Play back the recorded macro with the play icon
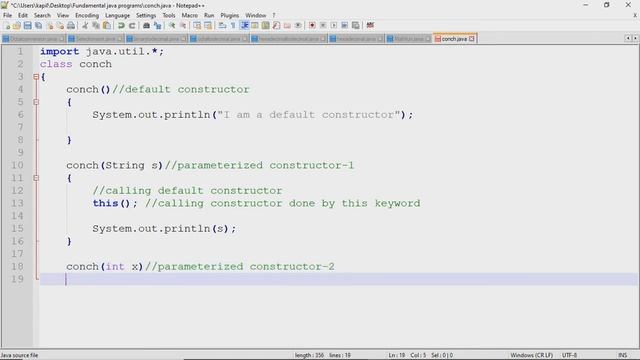 (333, 25)
